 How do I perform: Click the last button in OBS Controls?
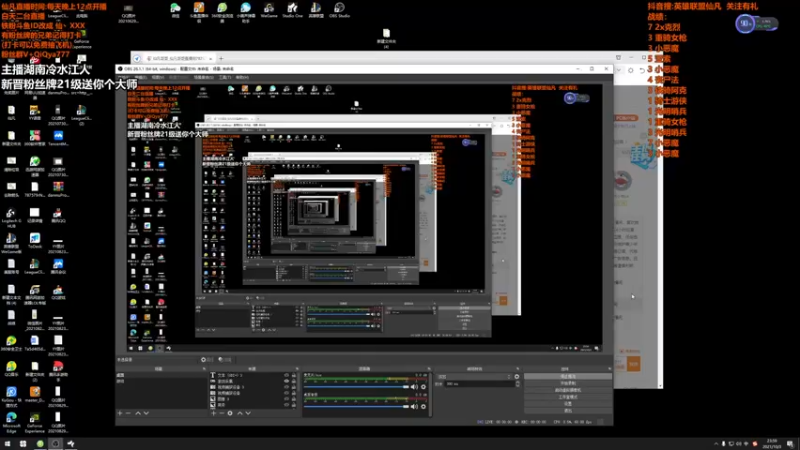[568, 410]
